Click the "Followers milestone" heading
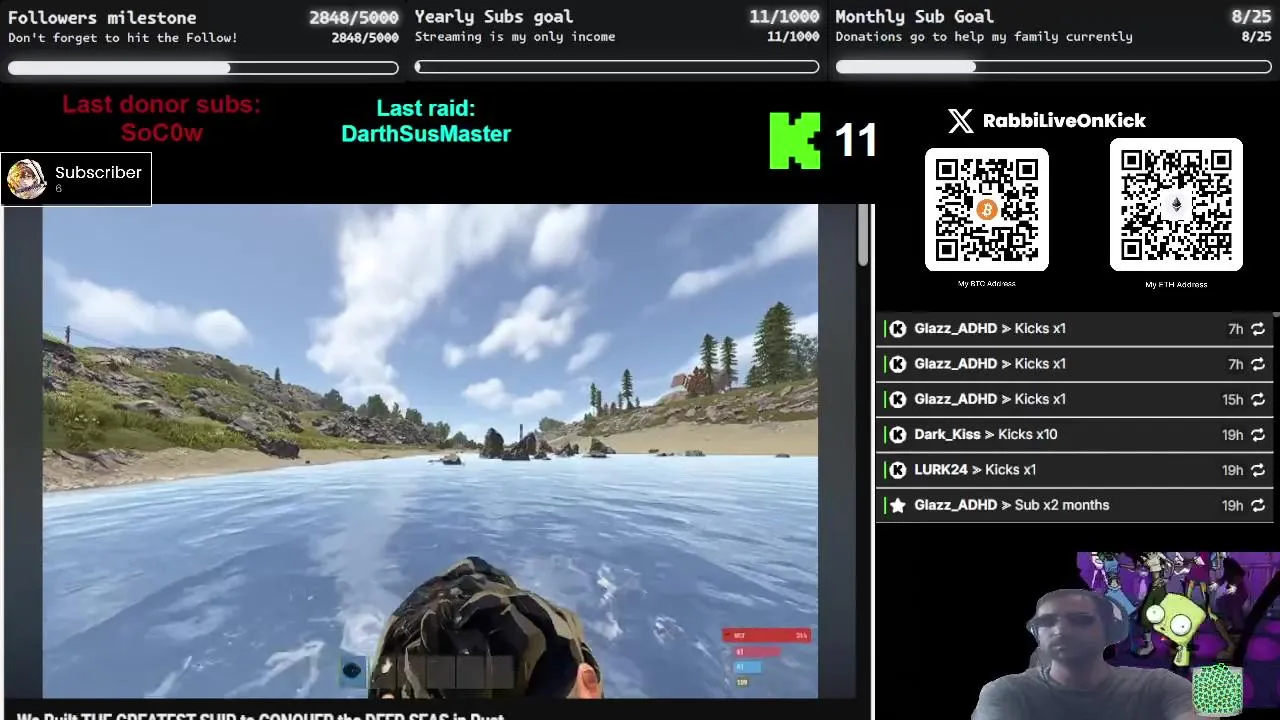 [x=102, y=18]
